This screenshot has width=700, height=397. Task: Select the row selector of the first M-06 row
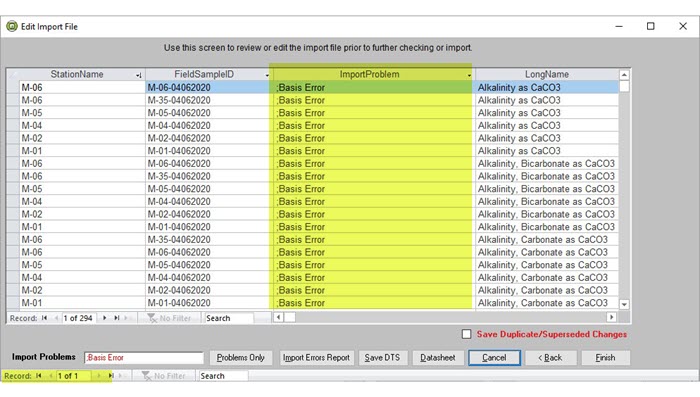tap(13, 87)
